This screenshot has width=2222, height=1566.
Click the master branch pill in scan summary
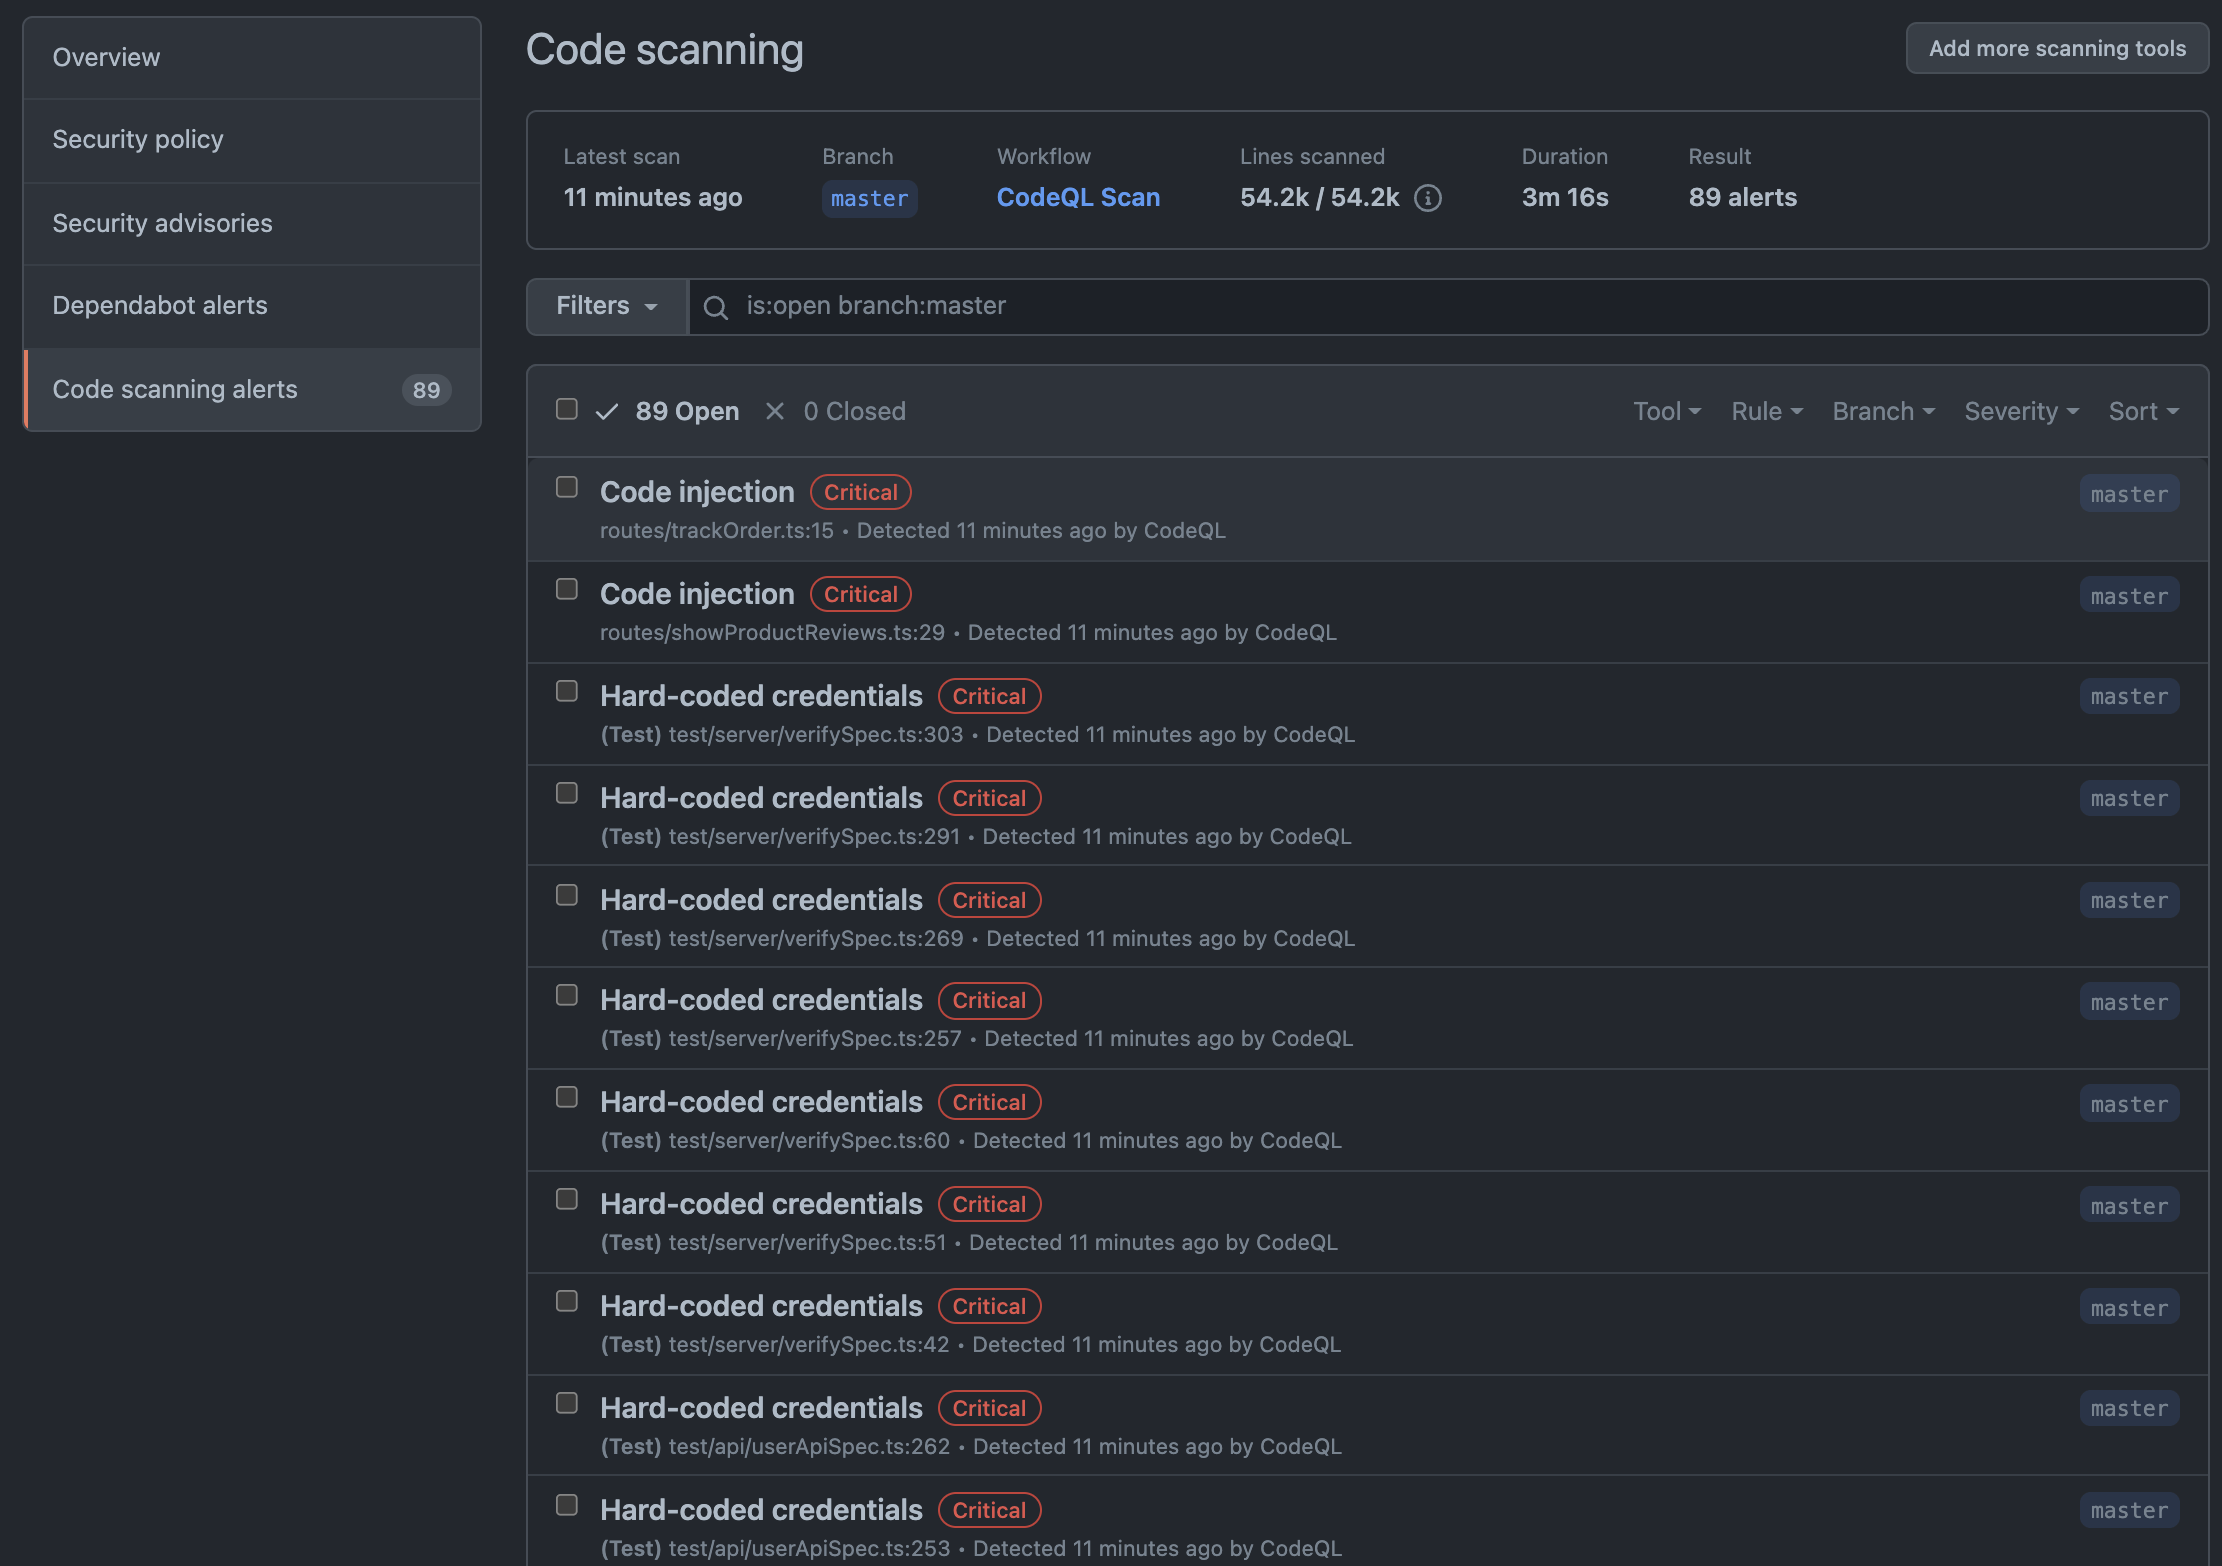click(868, 198)
